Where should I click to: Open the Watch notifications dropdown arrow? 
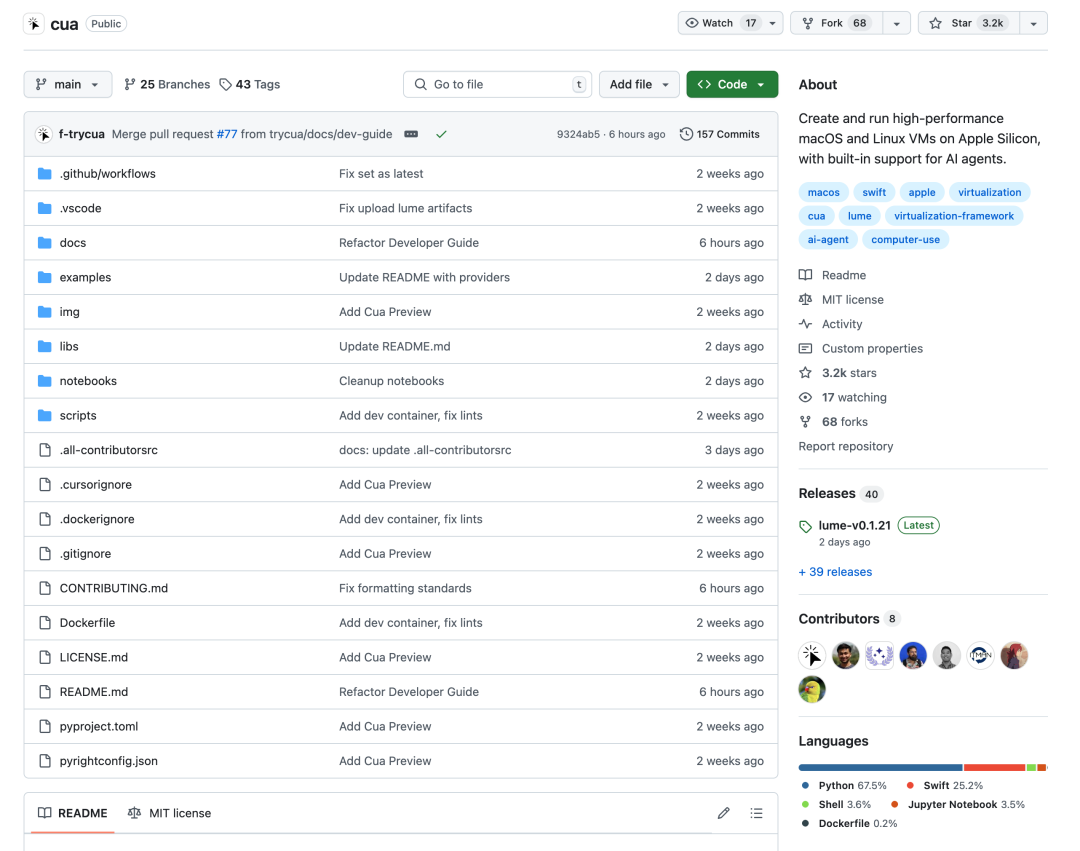pyautogui.click(x=773, y=23)
